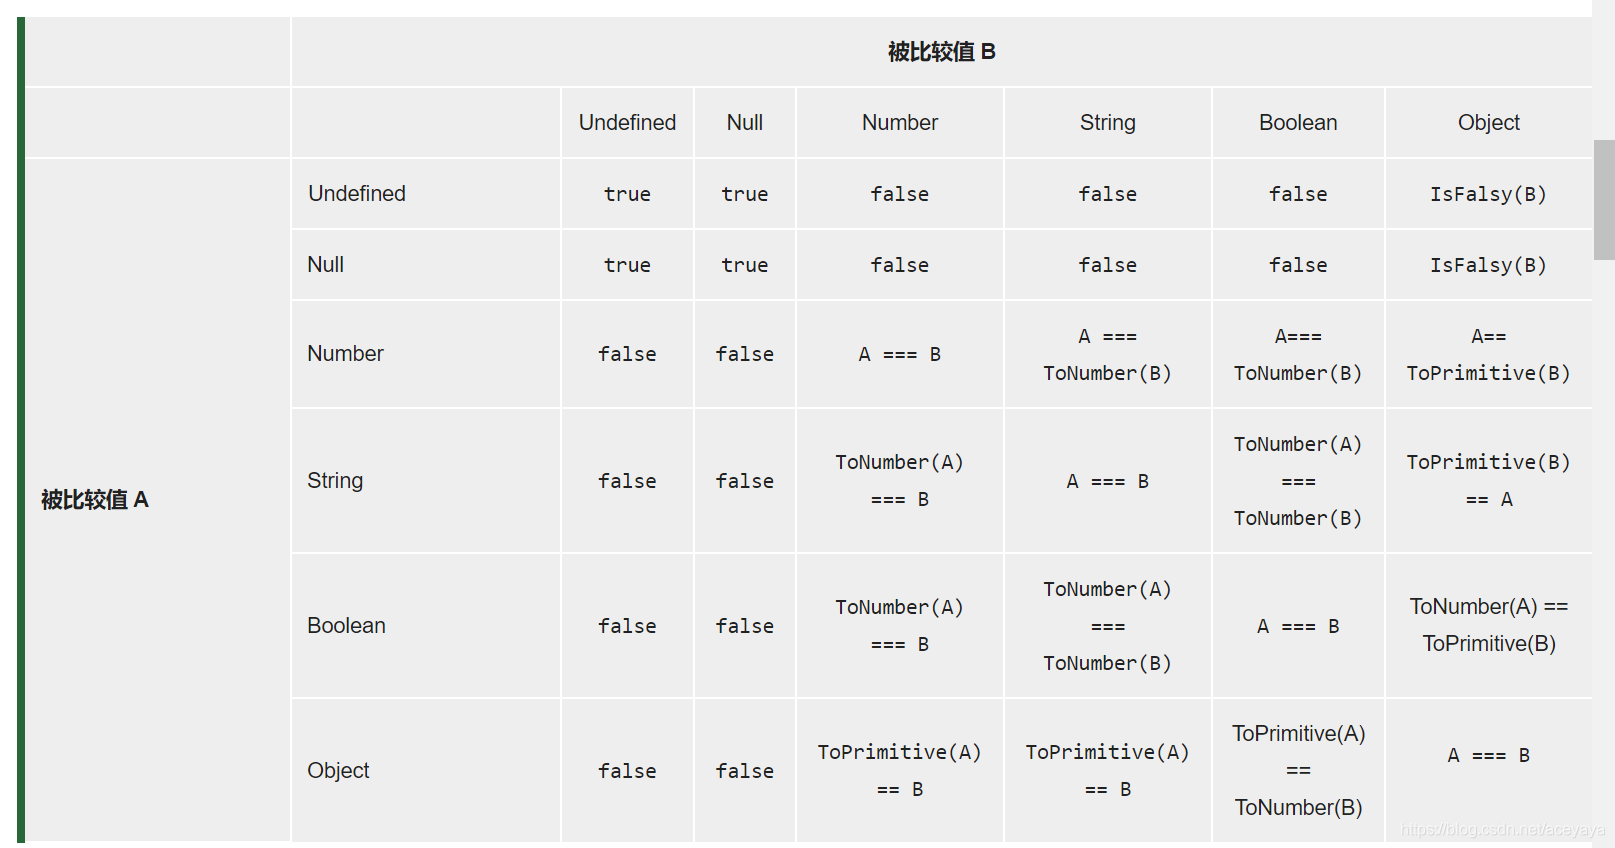This screenshot has height=848, width=1615.
Task: Select the Number column header
Action: 900,123
